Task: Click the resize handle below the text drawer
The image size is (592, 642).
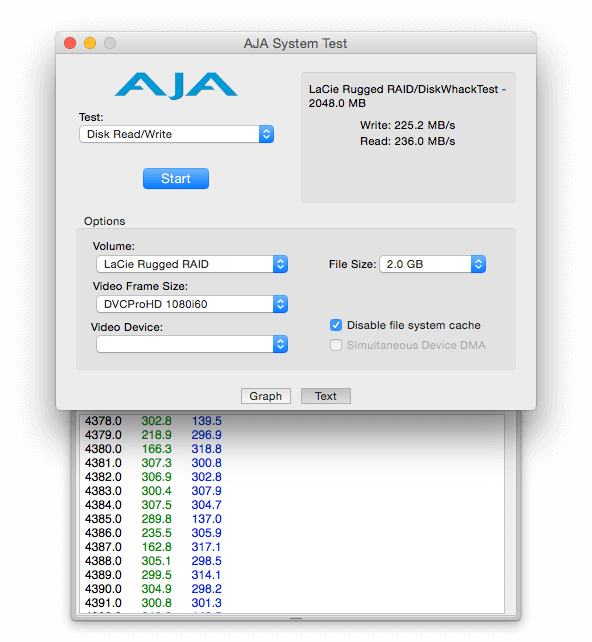Action: tap(296, 618)
